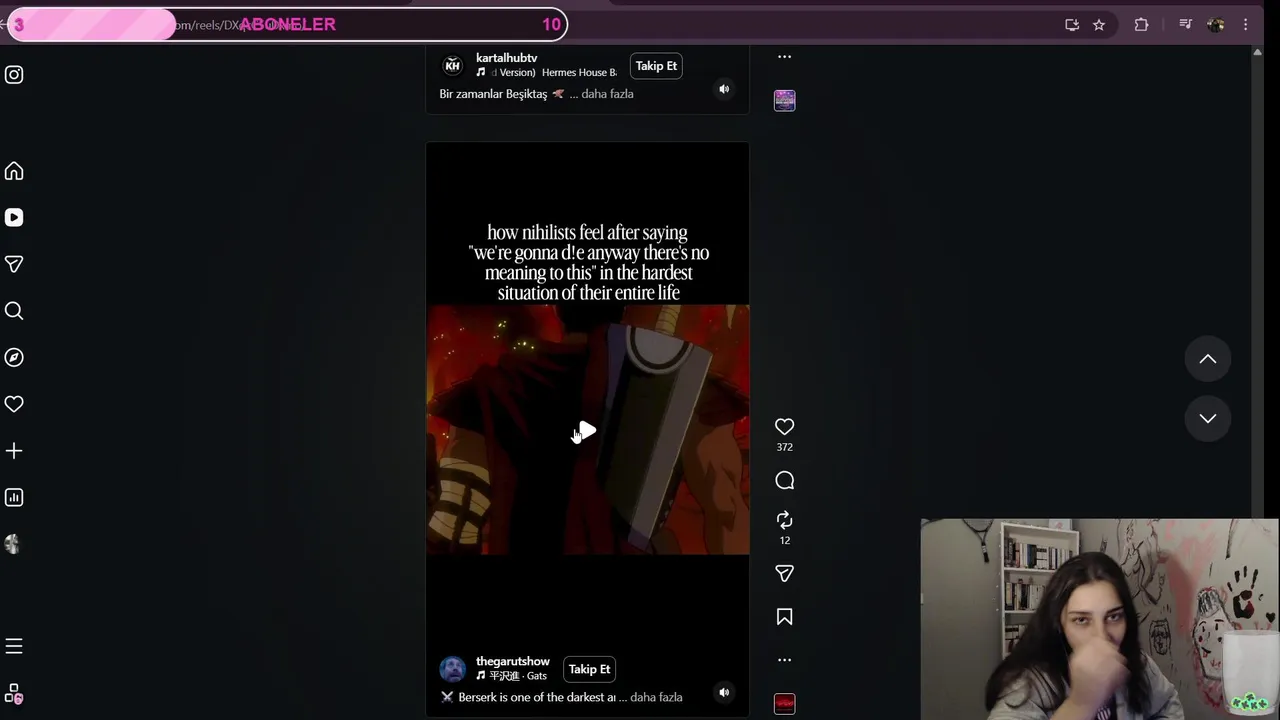Open the audio thumbnail of thegarutshow reel
The height and width of the screenshot is (720, 1280).
[784, 704]
